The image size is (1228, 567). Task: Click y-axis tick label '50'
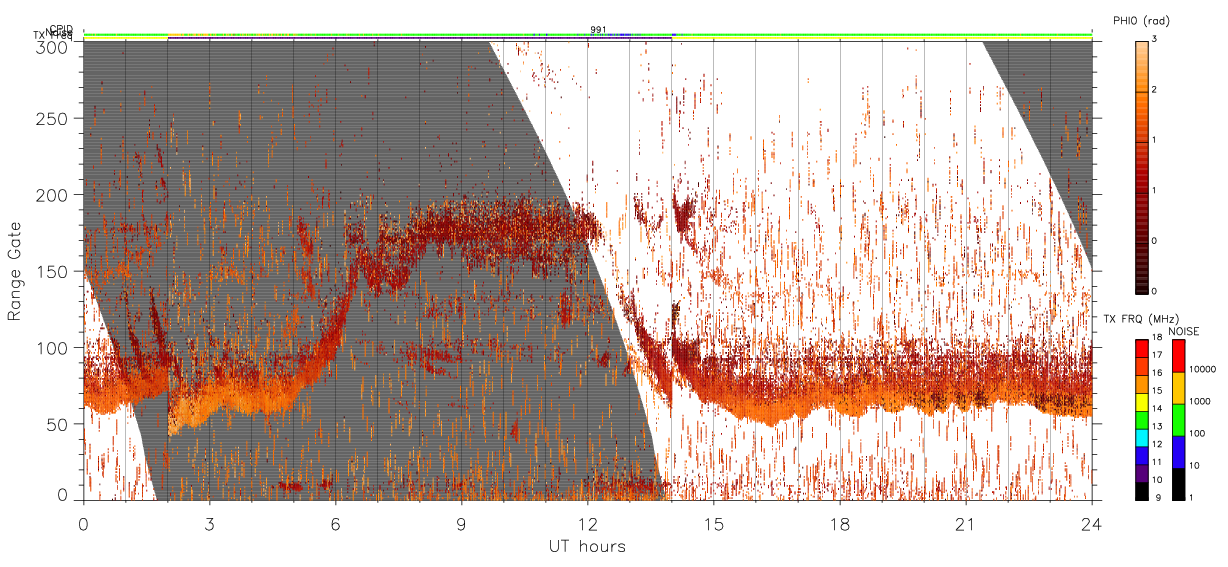(57, 424)
